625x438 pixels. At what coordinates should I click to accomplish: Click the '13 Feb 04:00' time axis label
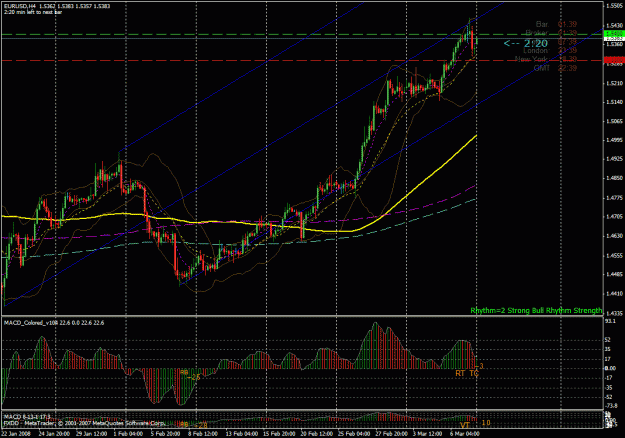click(241, 434)
